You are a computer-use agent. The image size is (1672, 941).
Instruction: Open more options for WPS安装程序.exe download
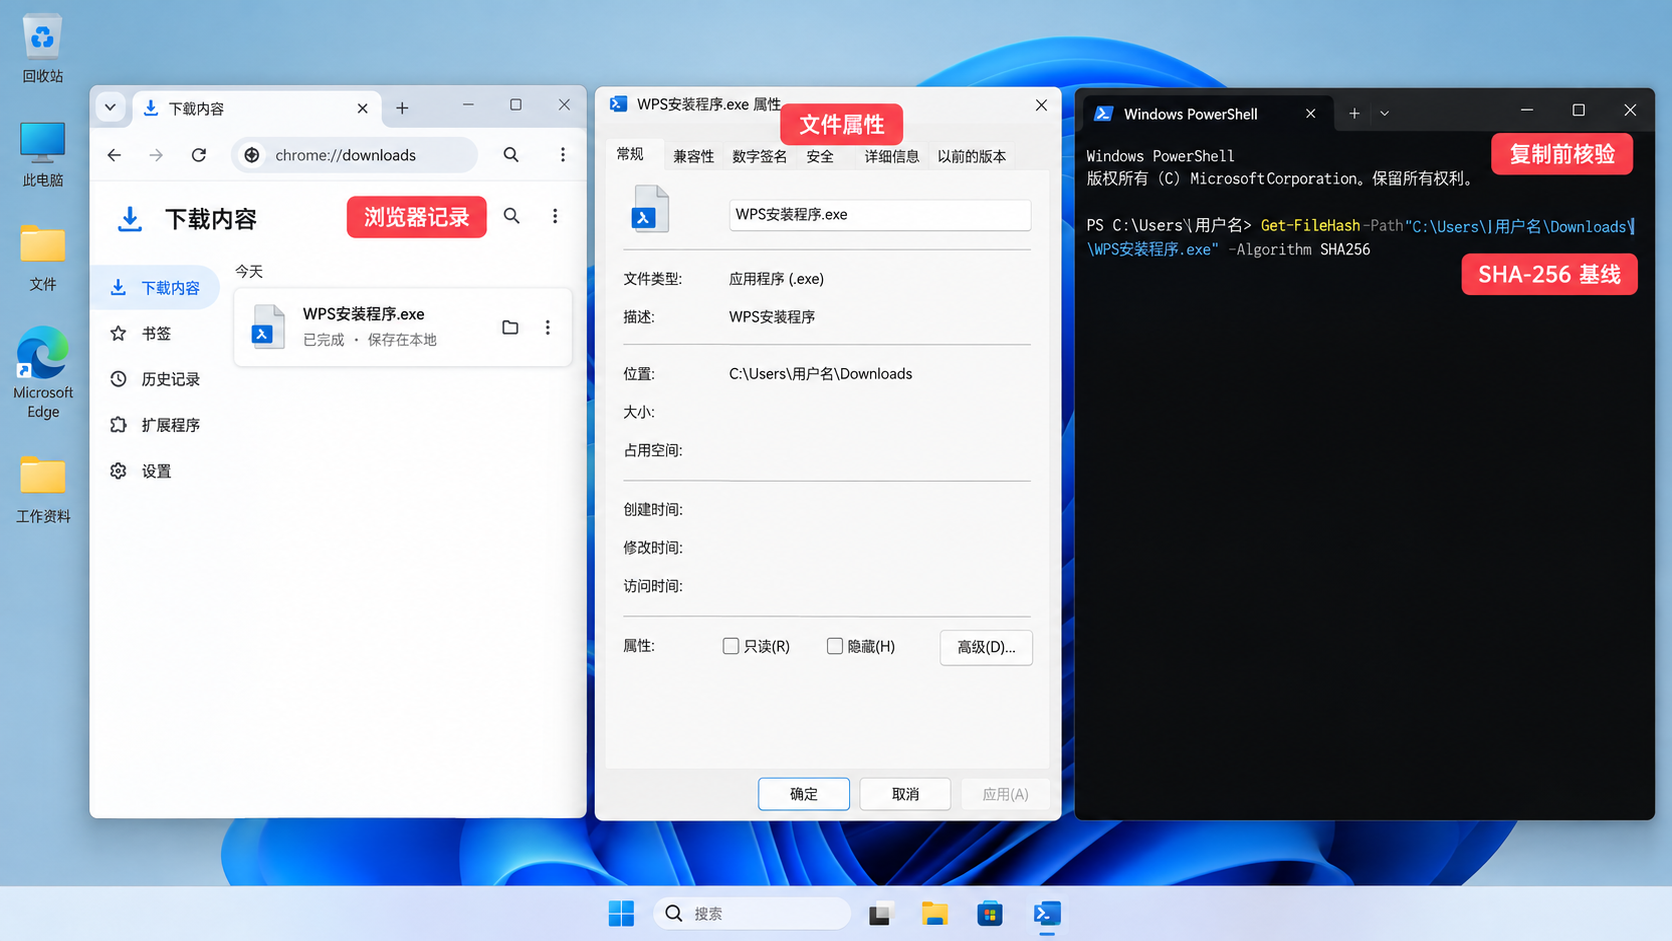point(547,327)
